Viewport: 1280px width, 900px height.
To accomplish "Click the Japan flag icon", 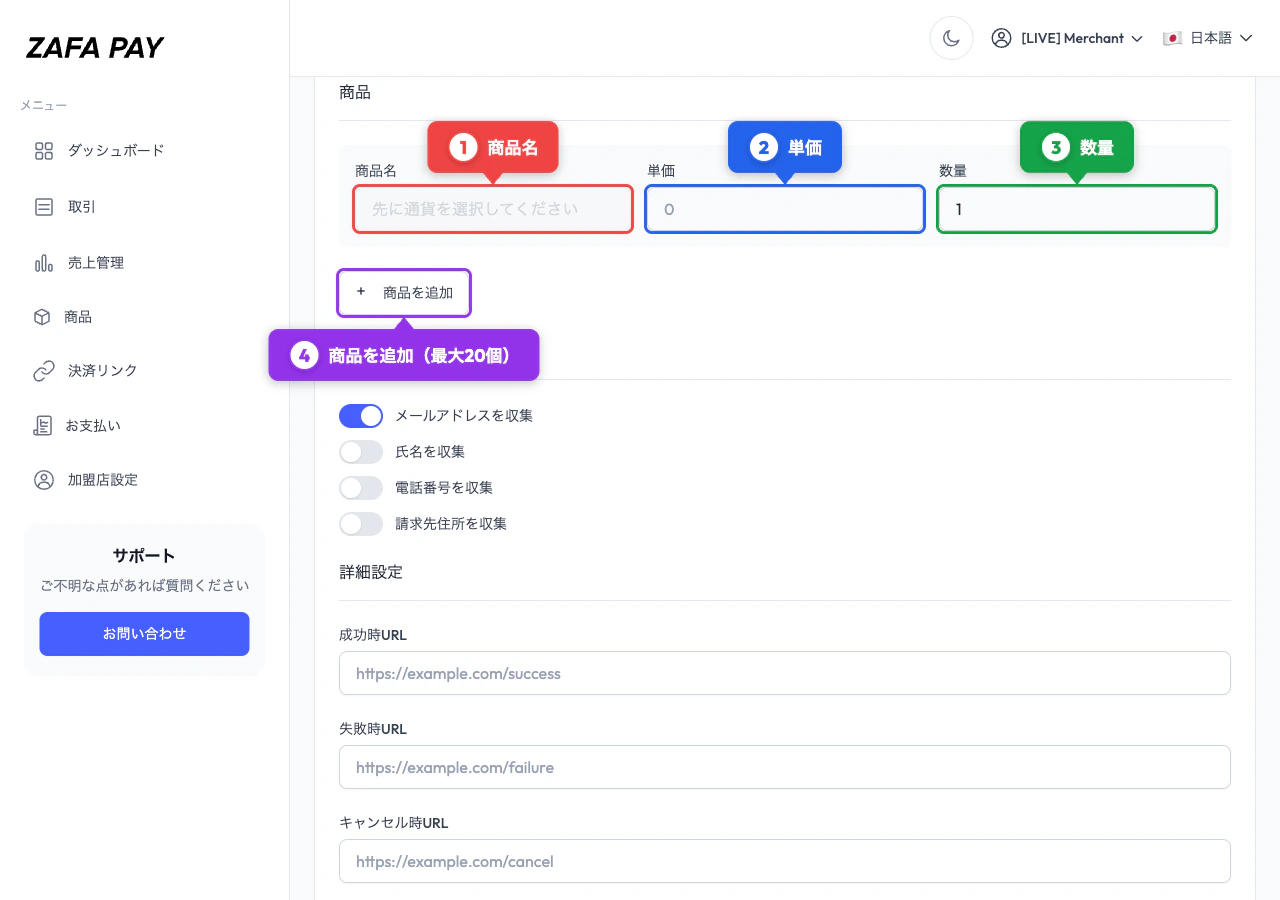I will click(1172, 38).
